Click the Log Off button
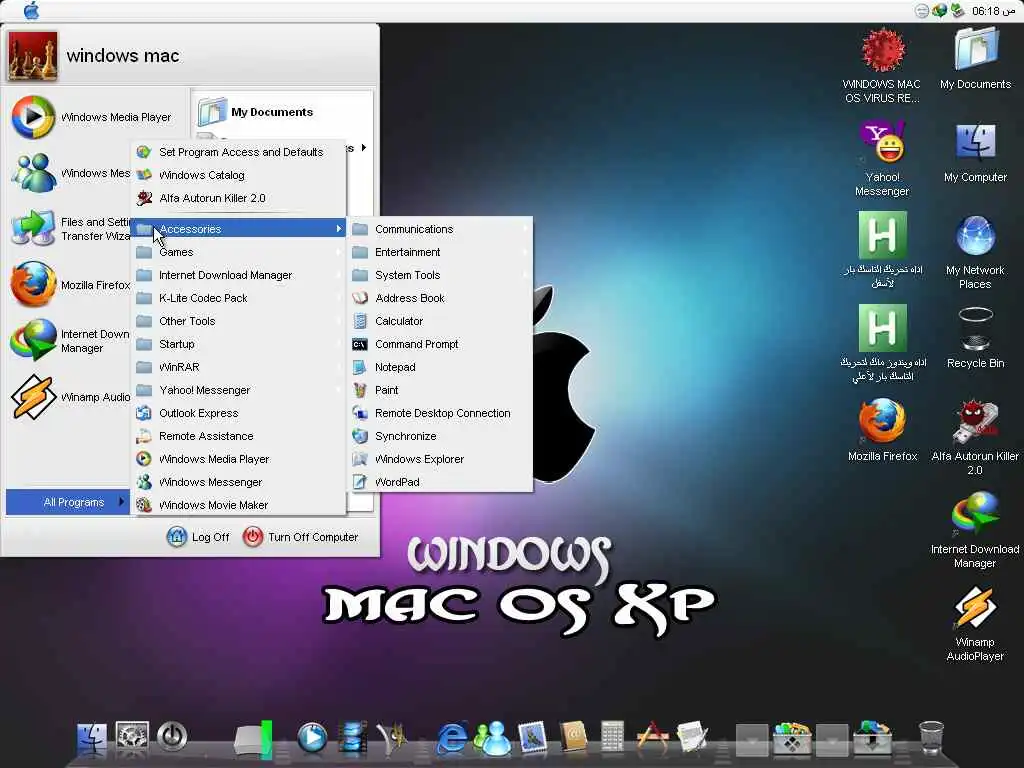The height and width of the screenshot is (768, 1024). coord(199,537)
